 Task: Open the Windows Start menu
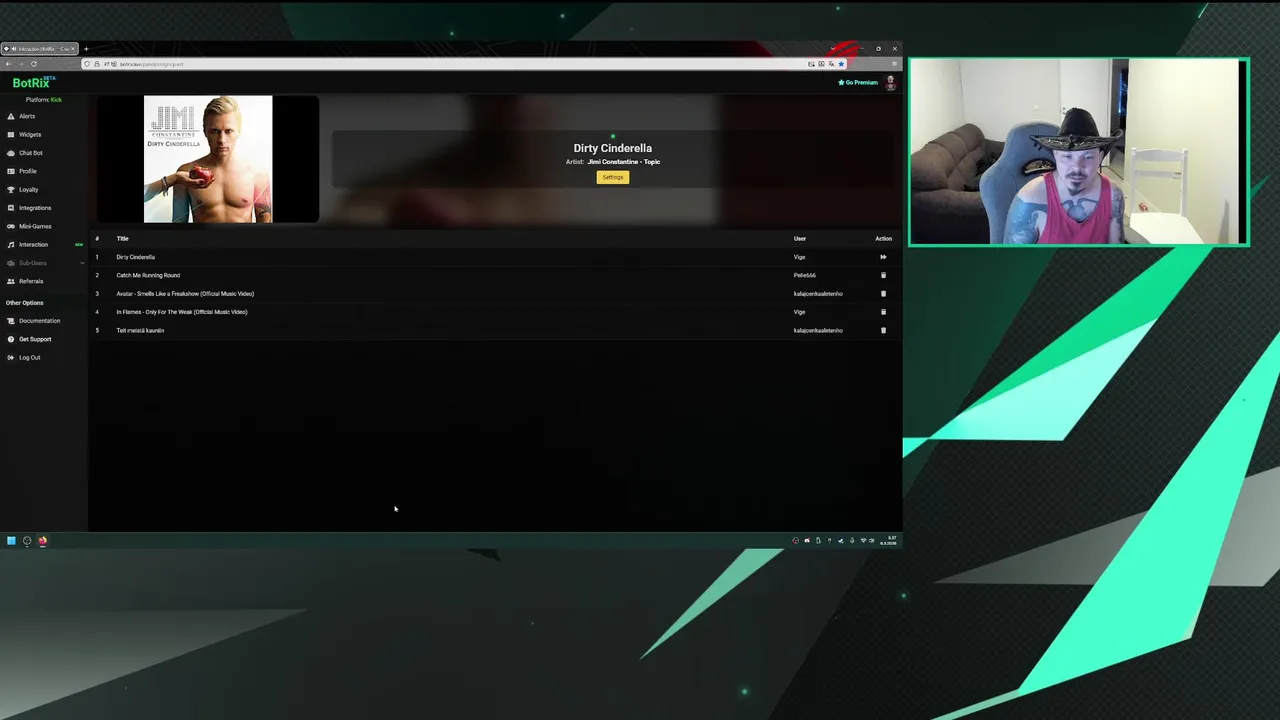tap(11, 541)
